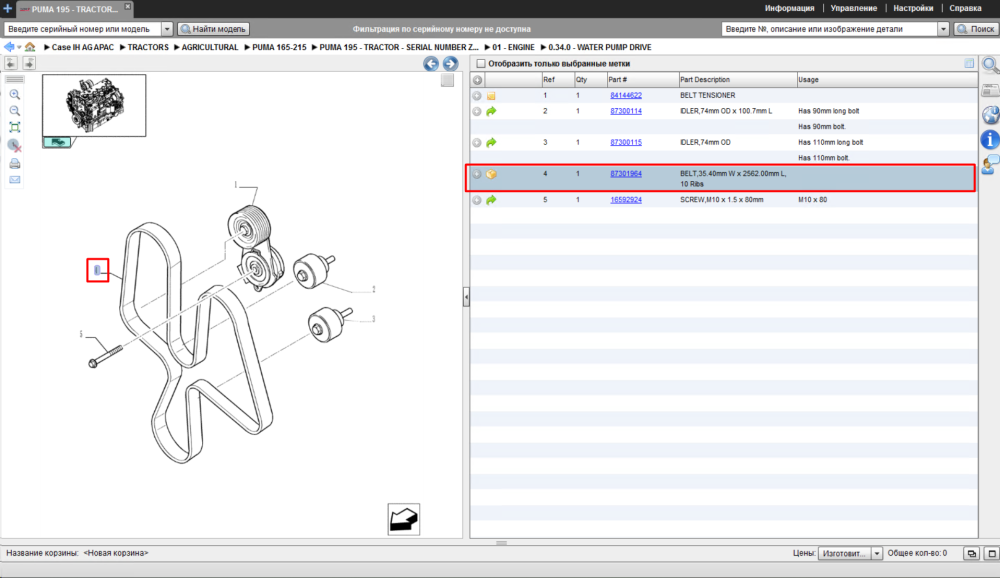This screenshot has height=578, width=1000.
Task: Open column chooser icon above parts table
Action: pos(969,63)
